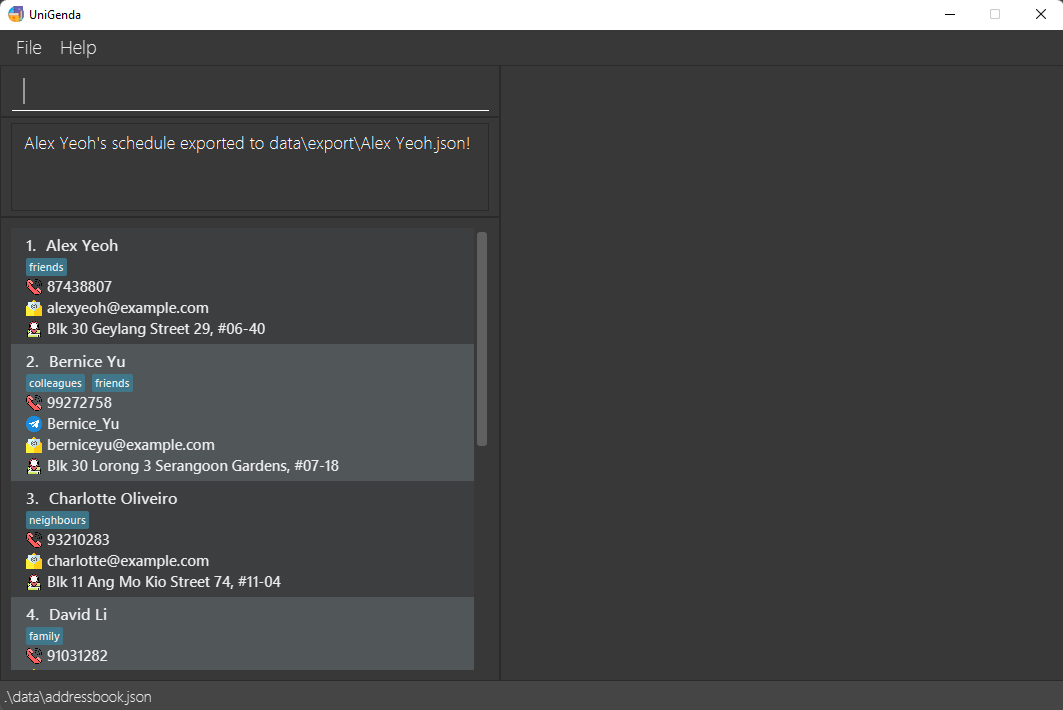This screenshot has width=1063, height=710.
Task: Click the family tag under David Li
Action: tap(44, 636)
